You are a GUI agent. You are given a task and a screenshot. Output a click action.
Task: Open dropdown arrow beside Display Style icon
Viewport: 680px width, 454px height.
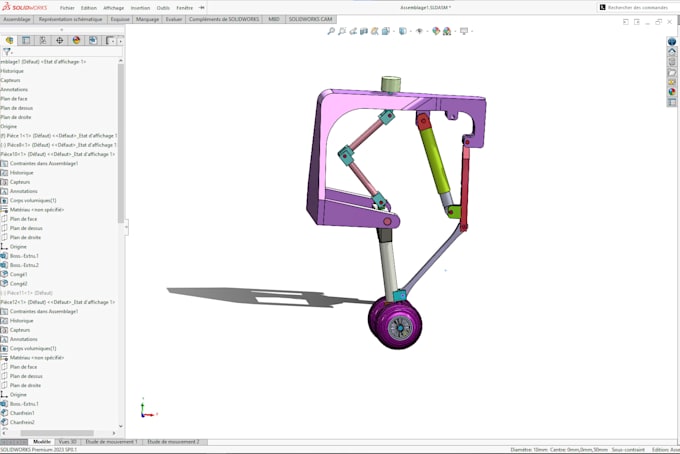[410, 31]
